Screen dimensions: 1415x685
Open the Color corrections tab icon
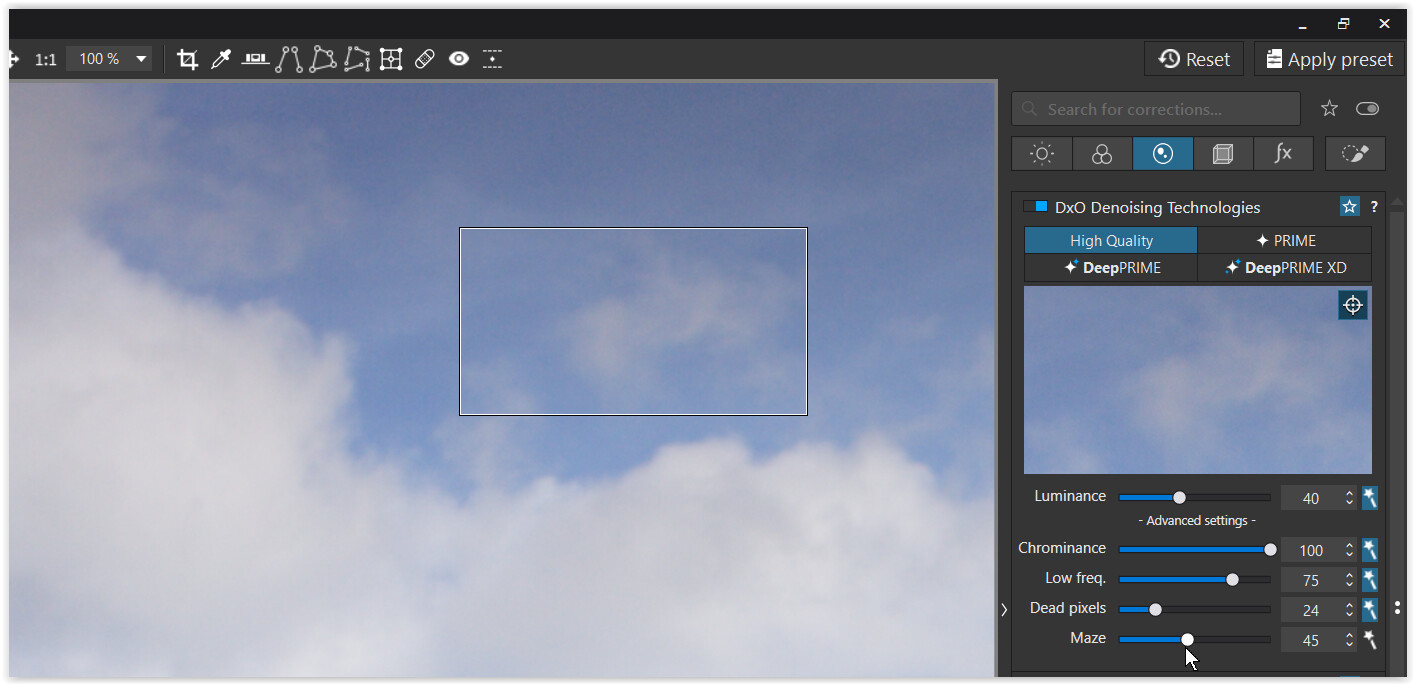[x=1102, y=154]
